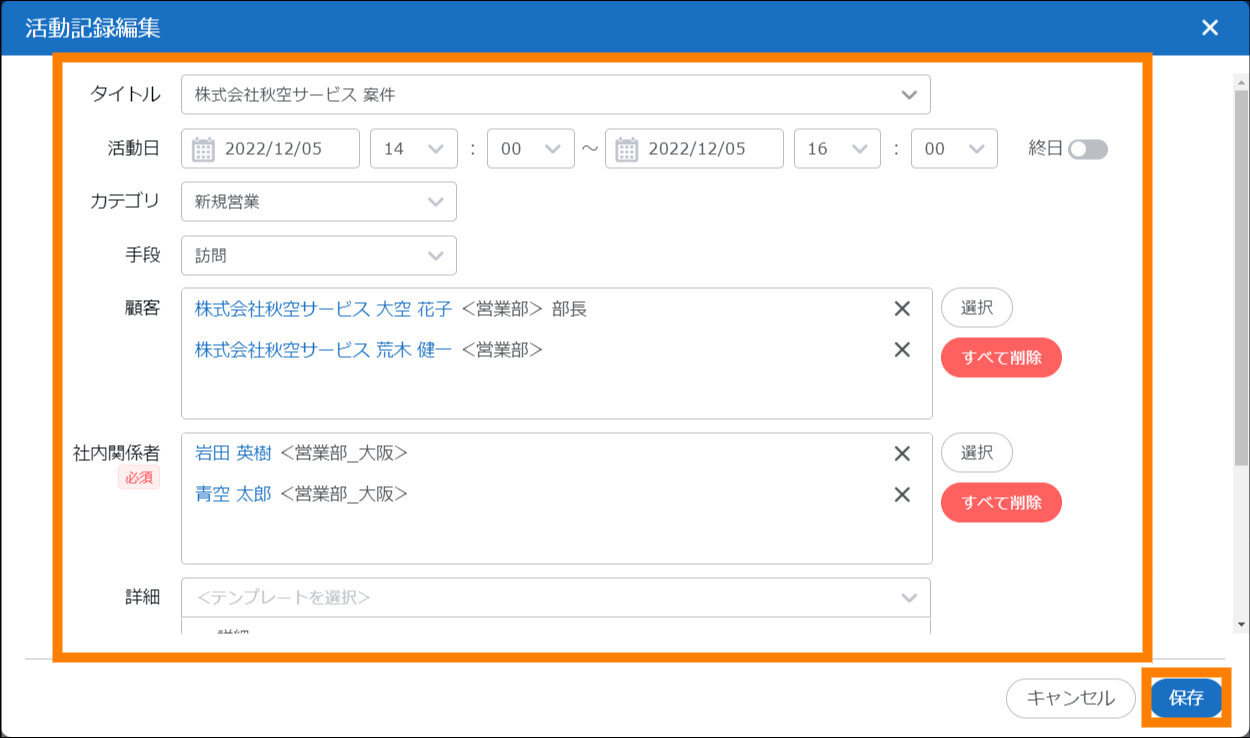Remove 岩田 英樹 from internal stakeholders
The image size is (1250, 738).
click(x=902, y=453)
